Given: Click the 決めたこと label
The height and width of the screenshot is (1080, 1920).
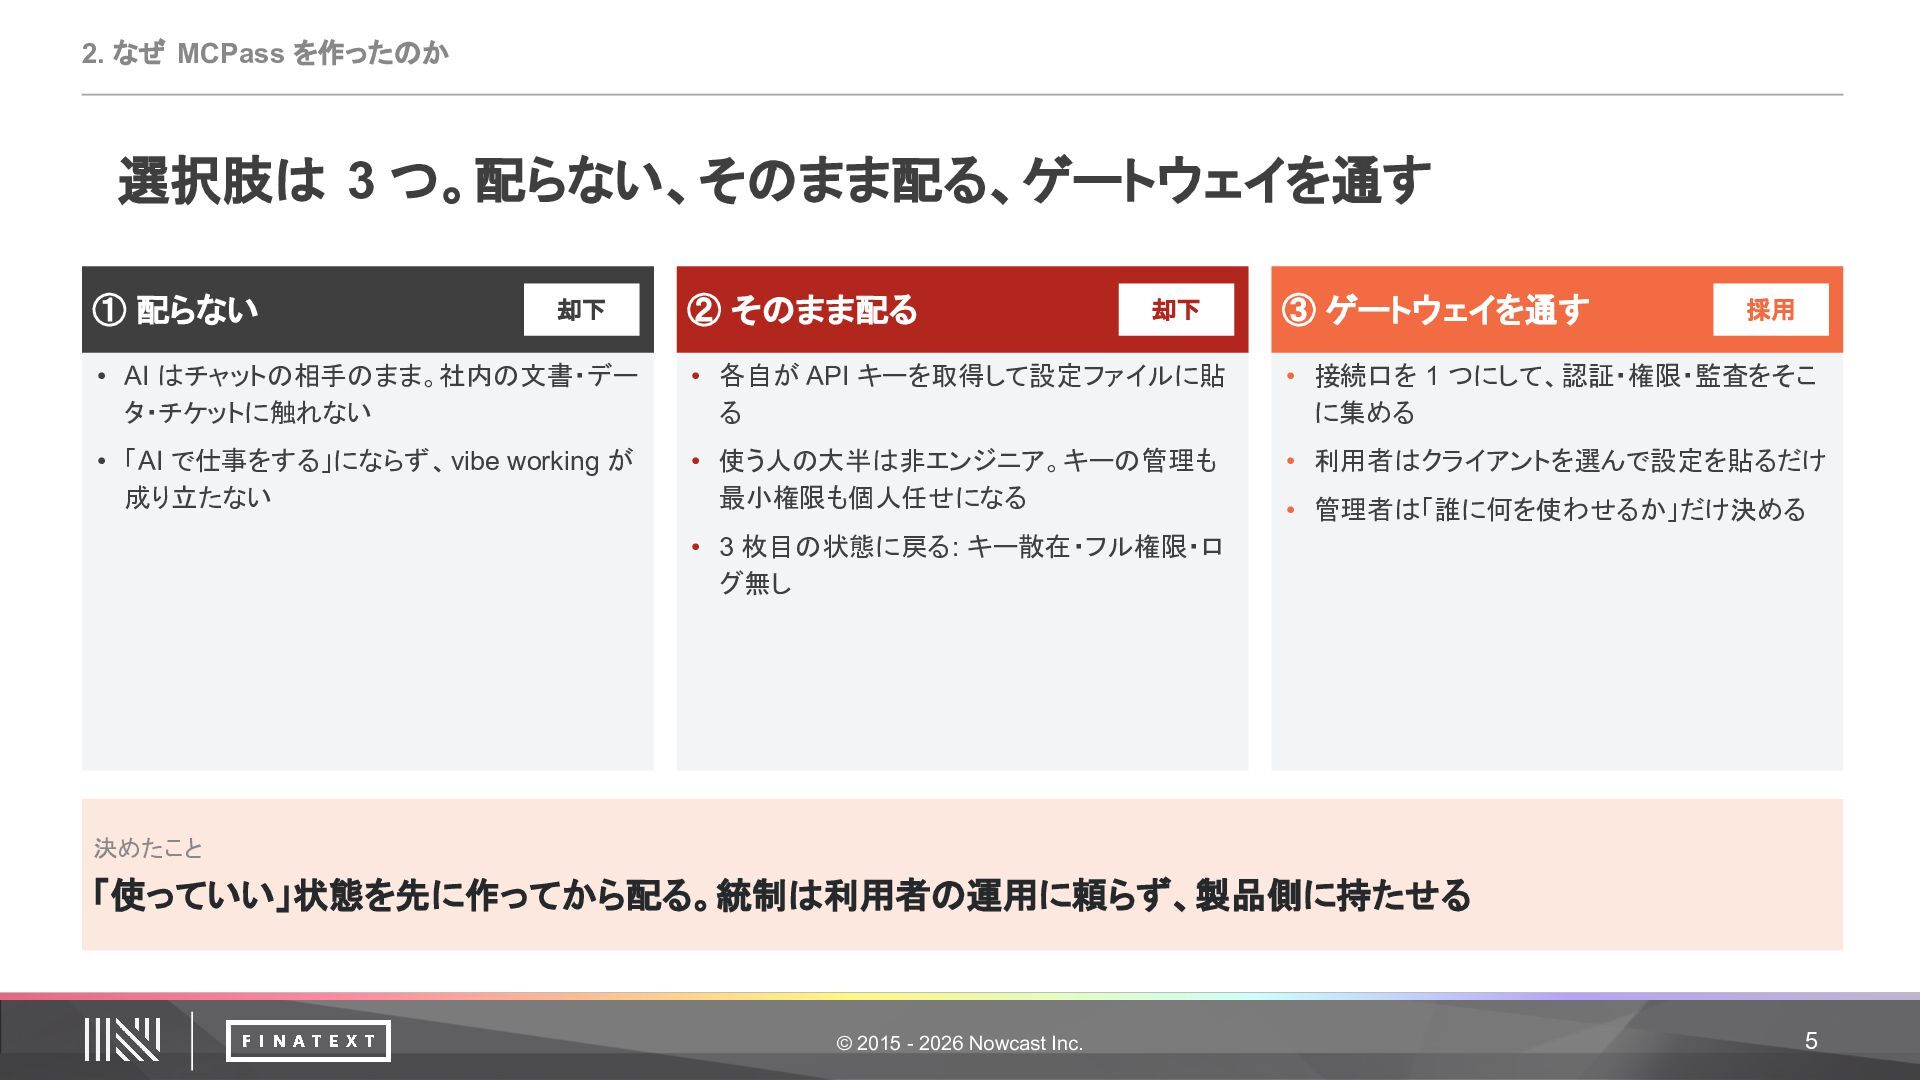Looking at the screenshot, I should pos(148,848).
